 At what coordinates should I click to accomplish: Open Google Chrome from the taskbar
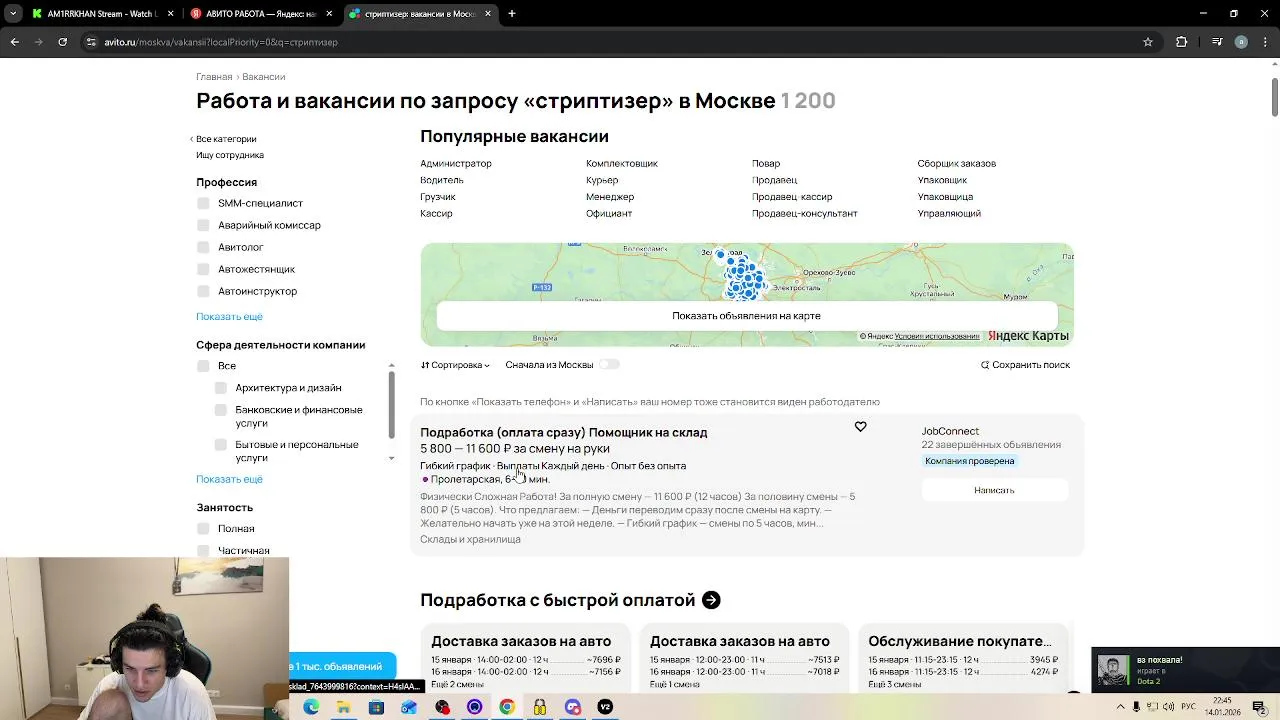(507, 707)
